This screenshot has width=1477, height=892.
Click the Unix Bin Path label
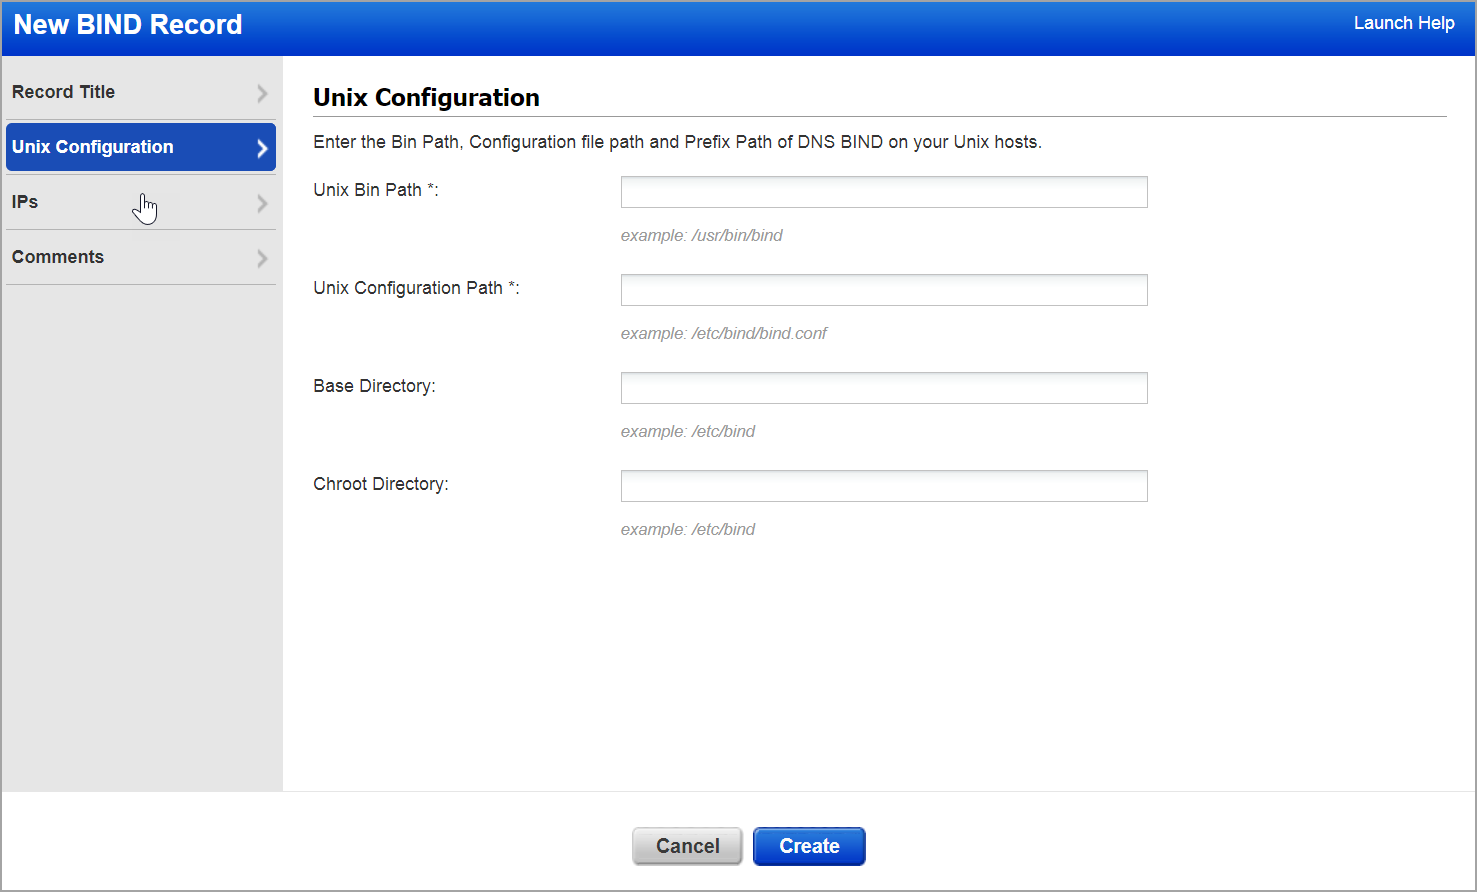pos(376,190)
